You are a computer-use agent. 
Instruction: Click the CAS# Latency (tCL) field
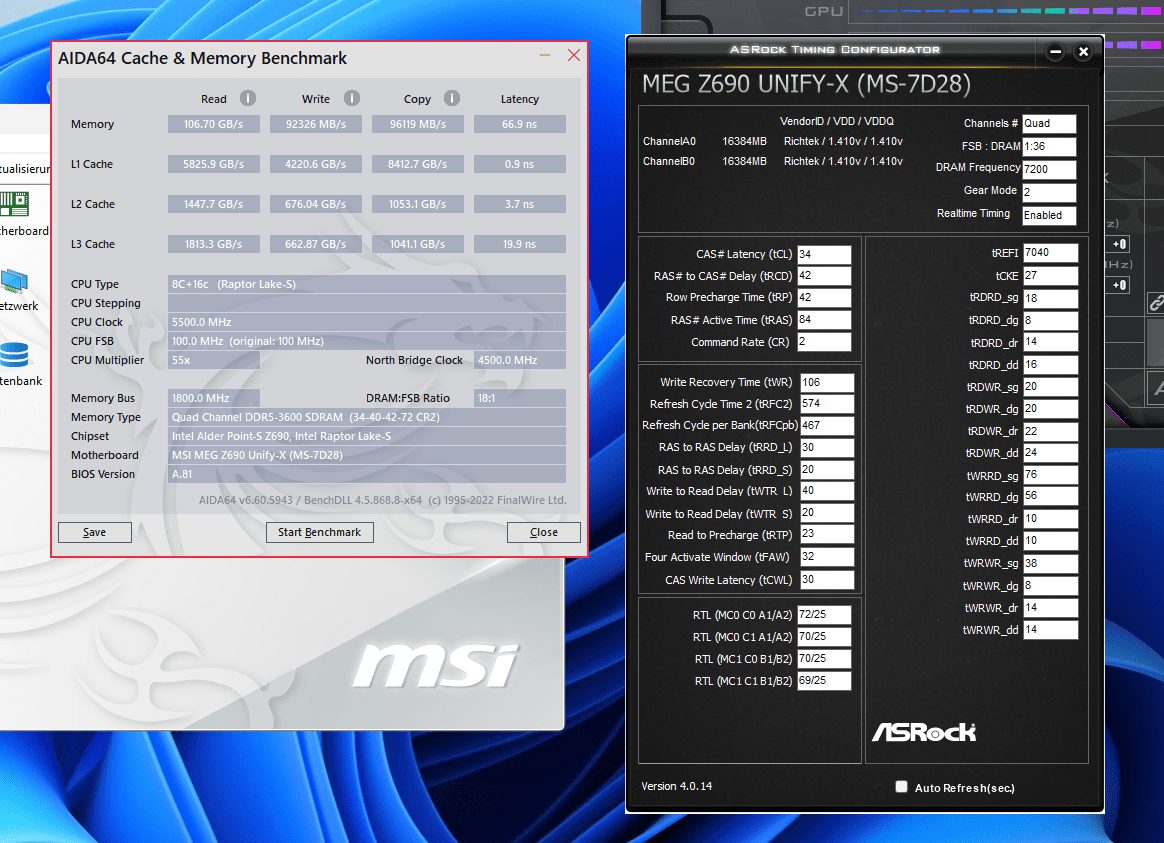[824, 255]
